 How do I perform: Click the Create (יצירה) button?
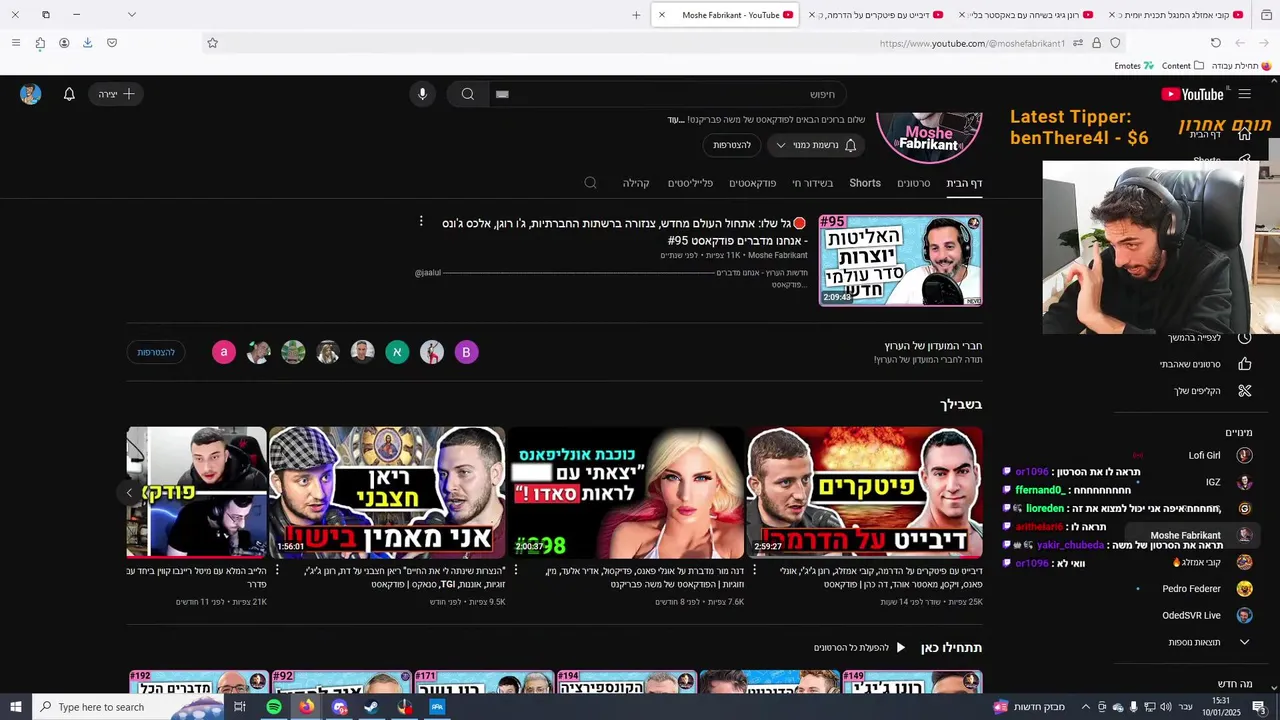116,94
